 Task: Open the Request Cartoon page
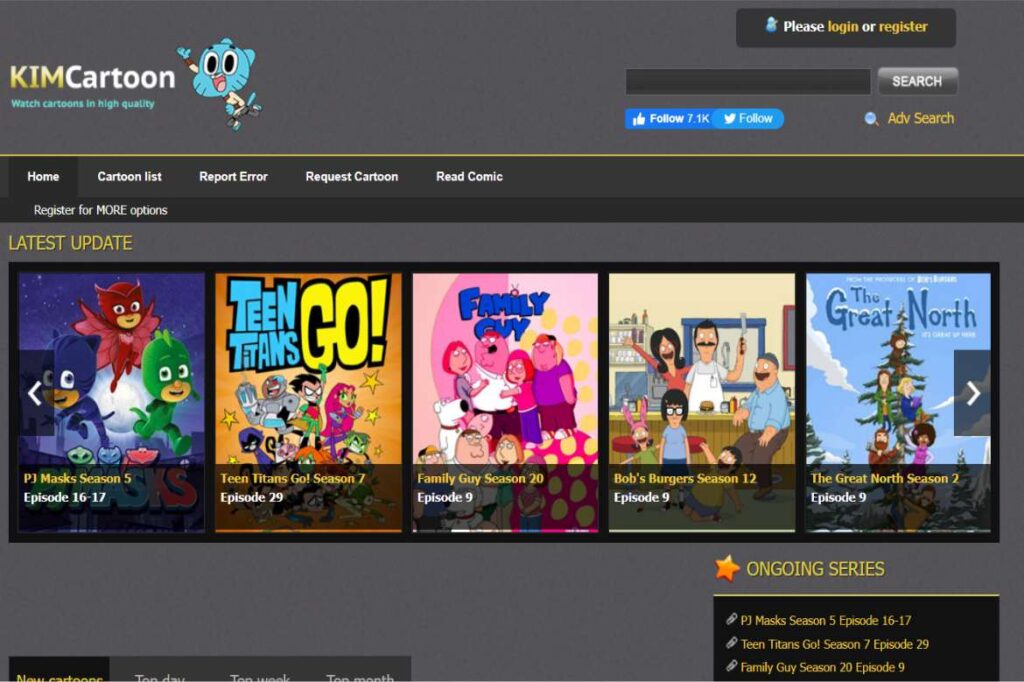[x=351, y=176]
